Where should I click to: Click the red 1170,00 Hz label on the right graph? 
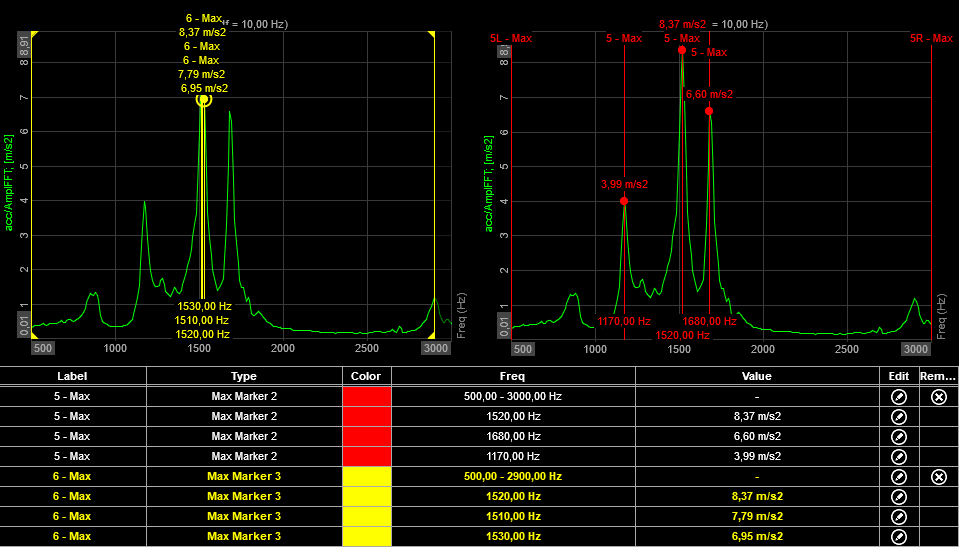624,321
